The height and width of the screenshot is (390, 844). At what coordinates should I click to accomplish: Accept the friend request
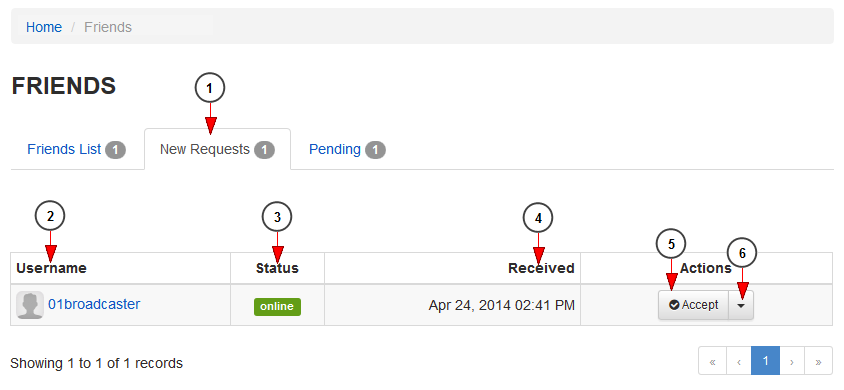pos(693,305)
